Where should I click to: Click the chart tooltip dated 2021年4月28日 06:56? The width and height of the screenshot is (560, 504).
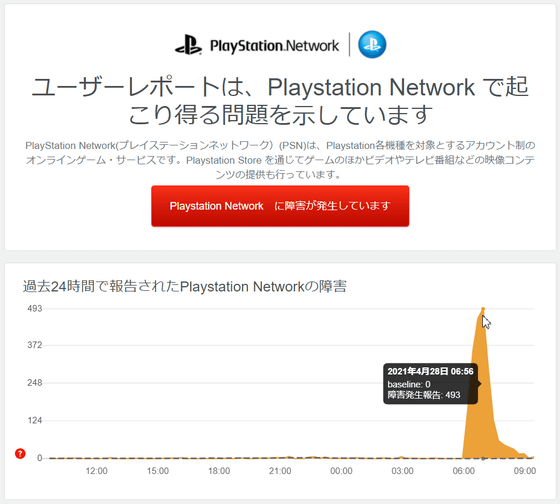[x=431, y=384]
